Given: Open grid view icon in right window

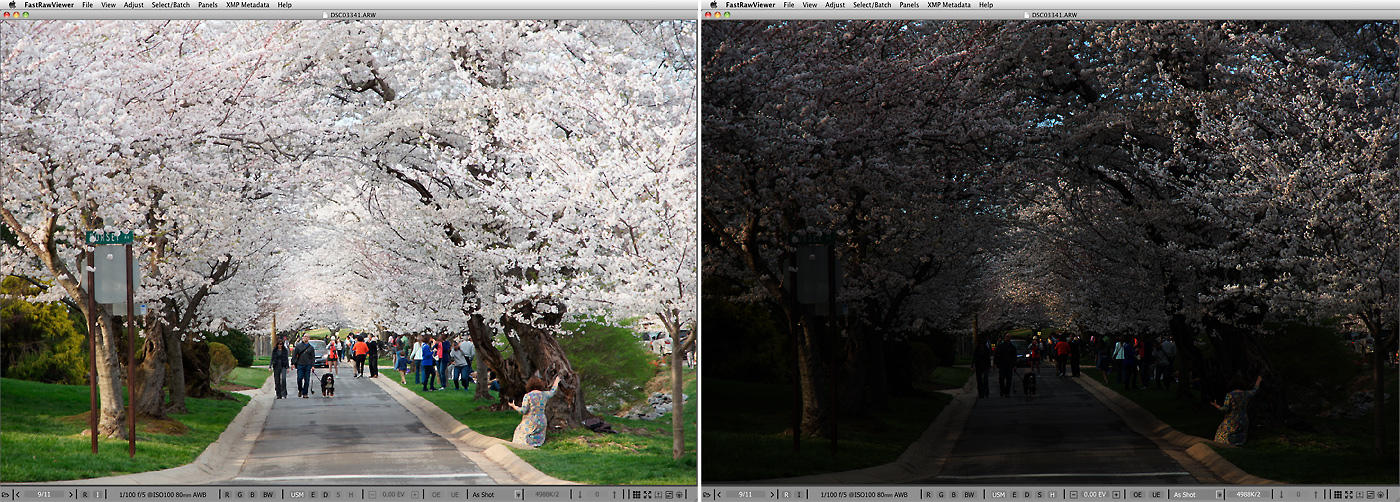Looking at the screenshot, I should coord(1336,494).
